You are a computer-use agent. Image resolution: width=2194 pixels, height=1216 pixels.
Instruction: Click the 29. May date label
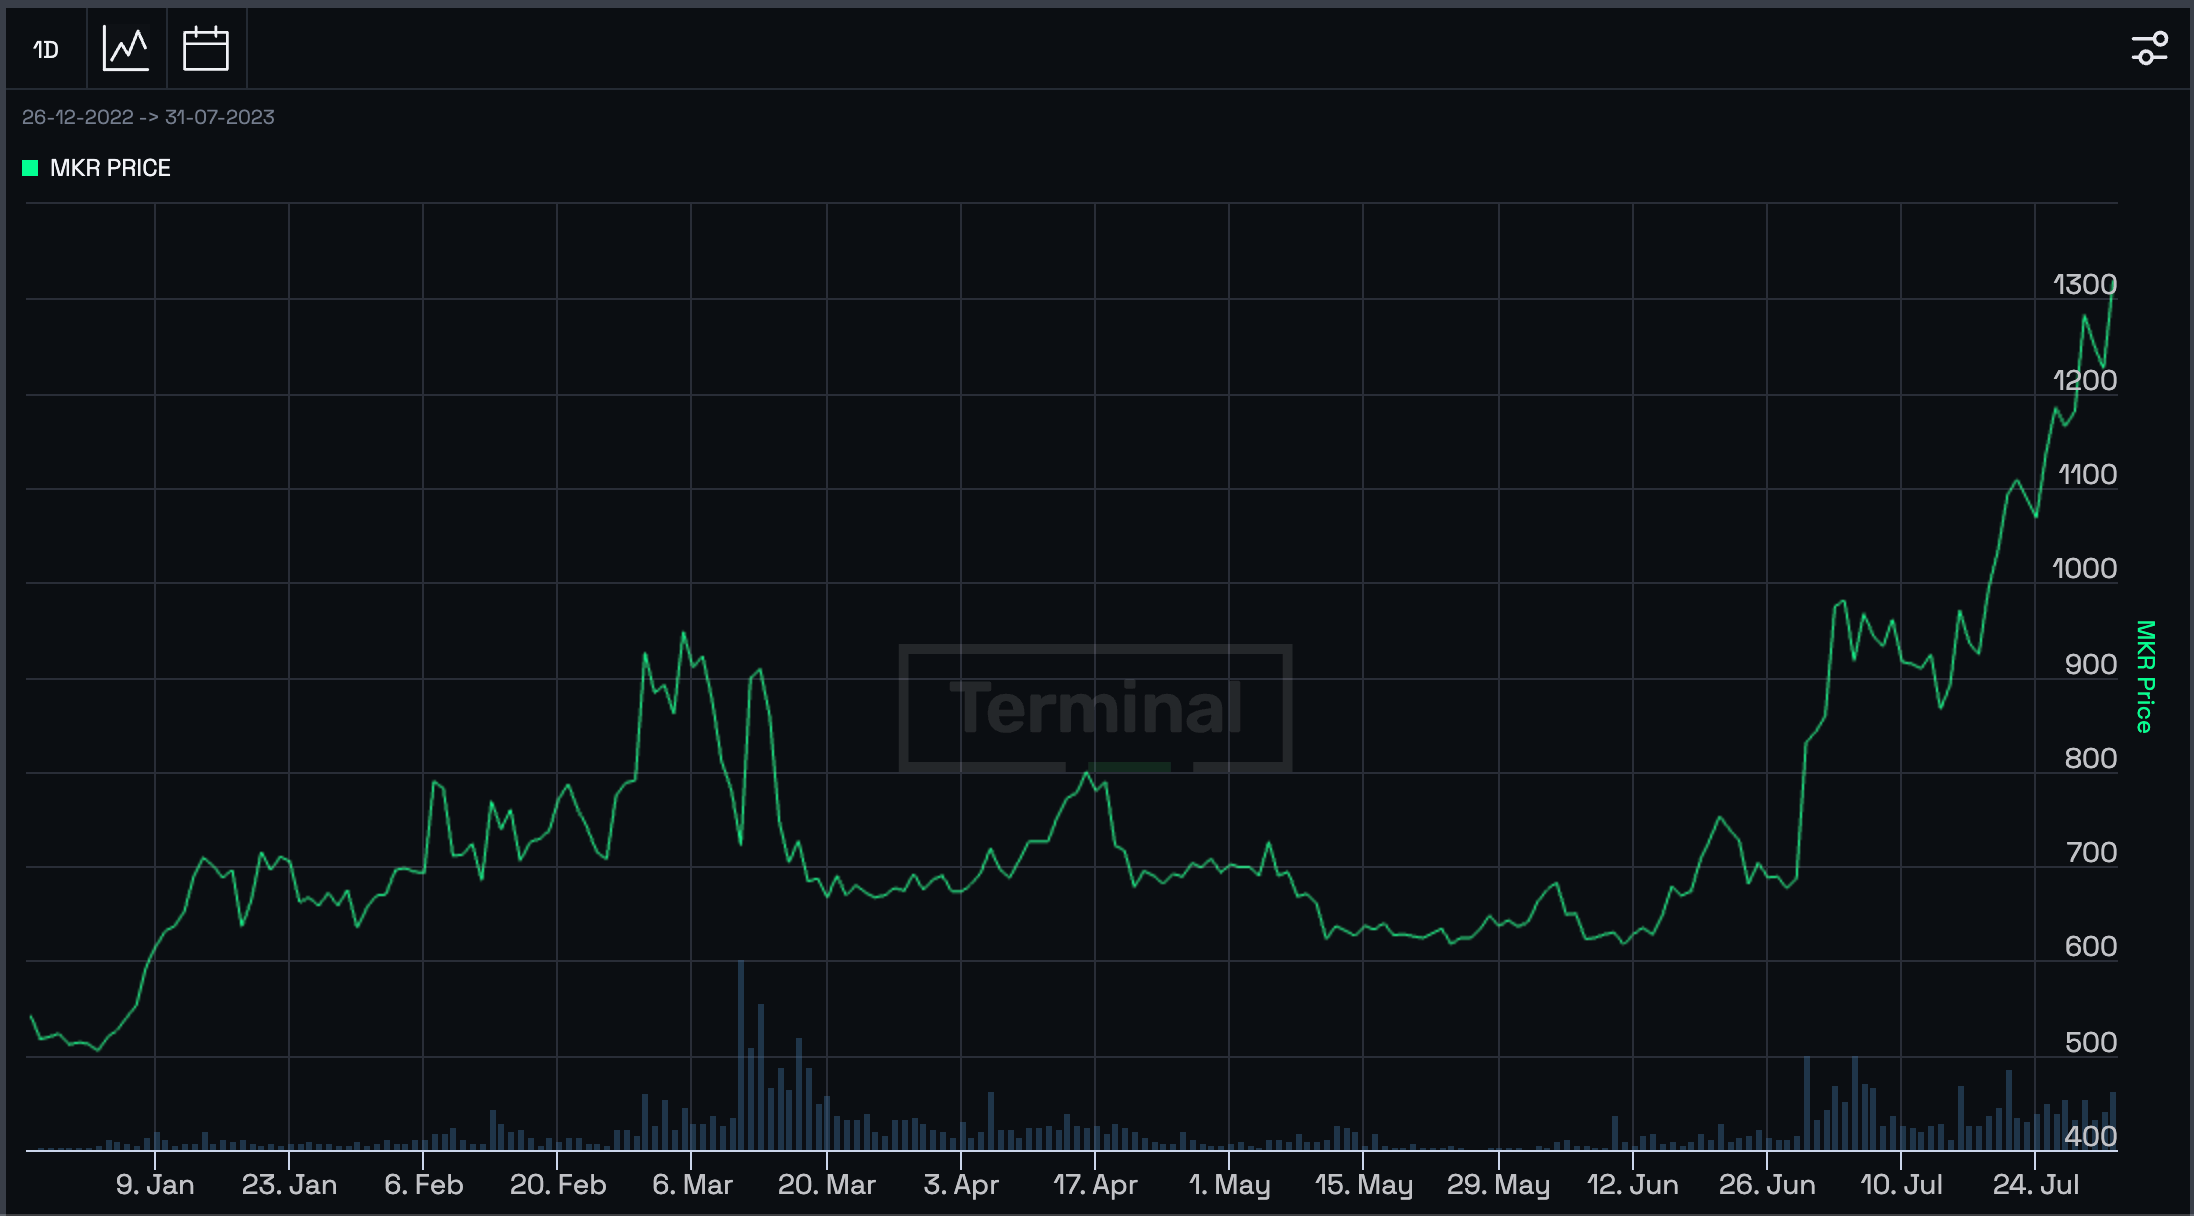[x=1498, y=1185]
